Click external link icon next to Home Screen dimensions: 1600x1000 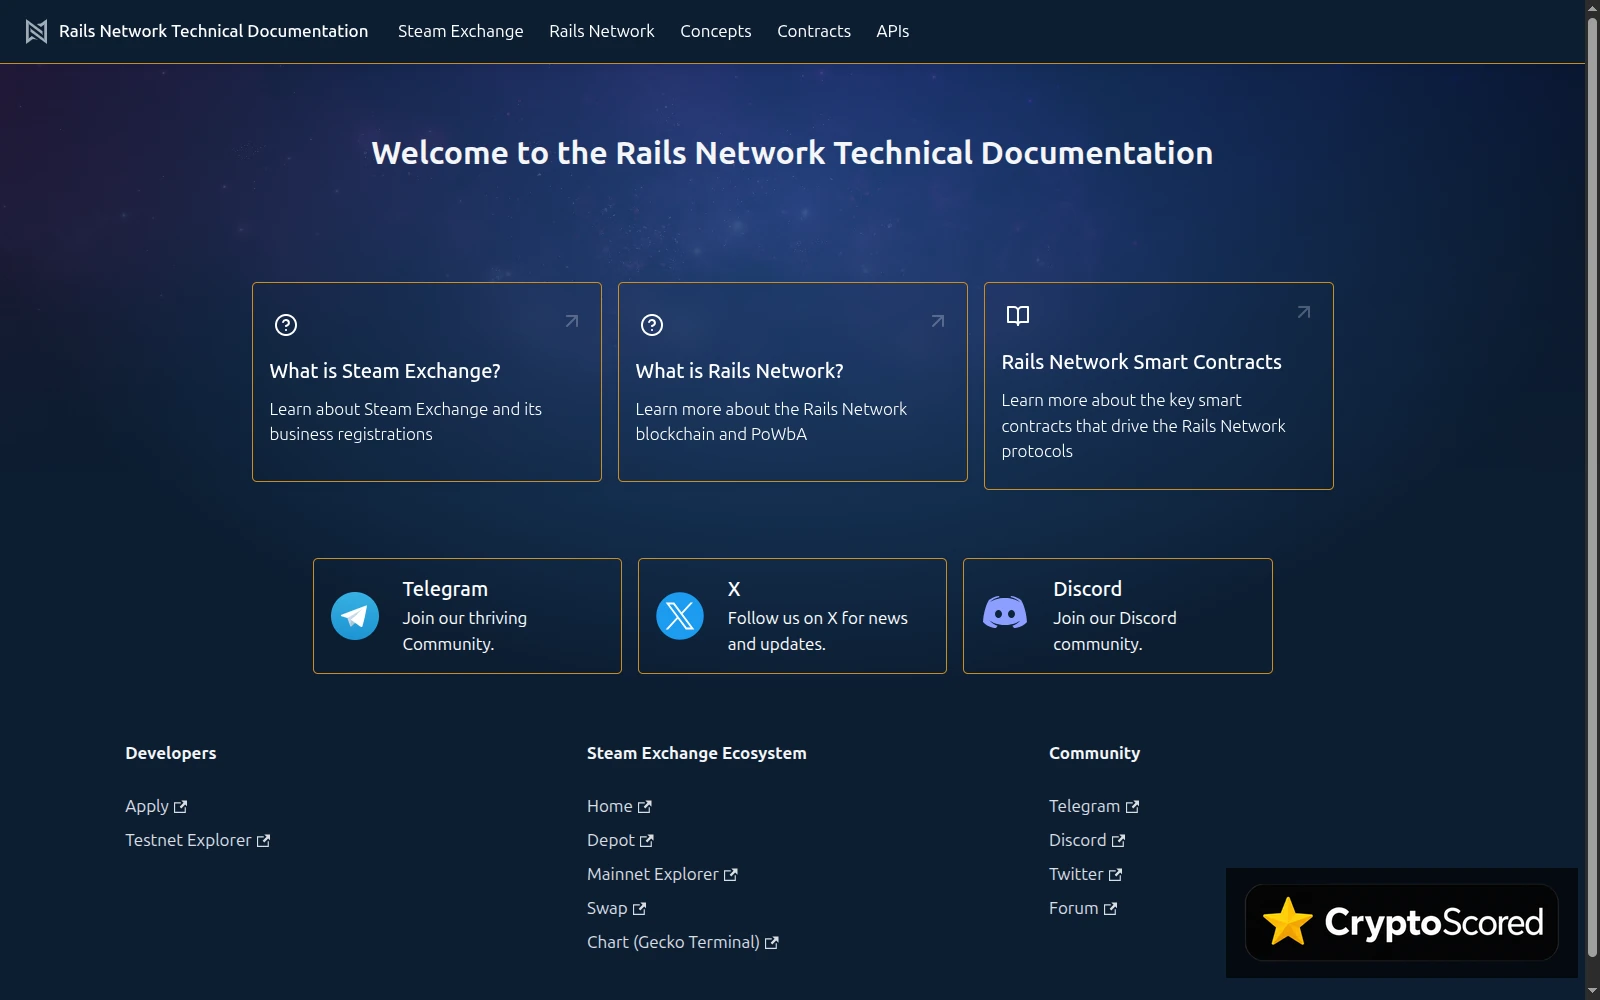645,807
